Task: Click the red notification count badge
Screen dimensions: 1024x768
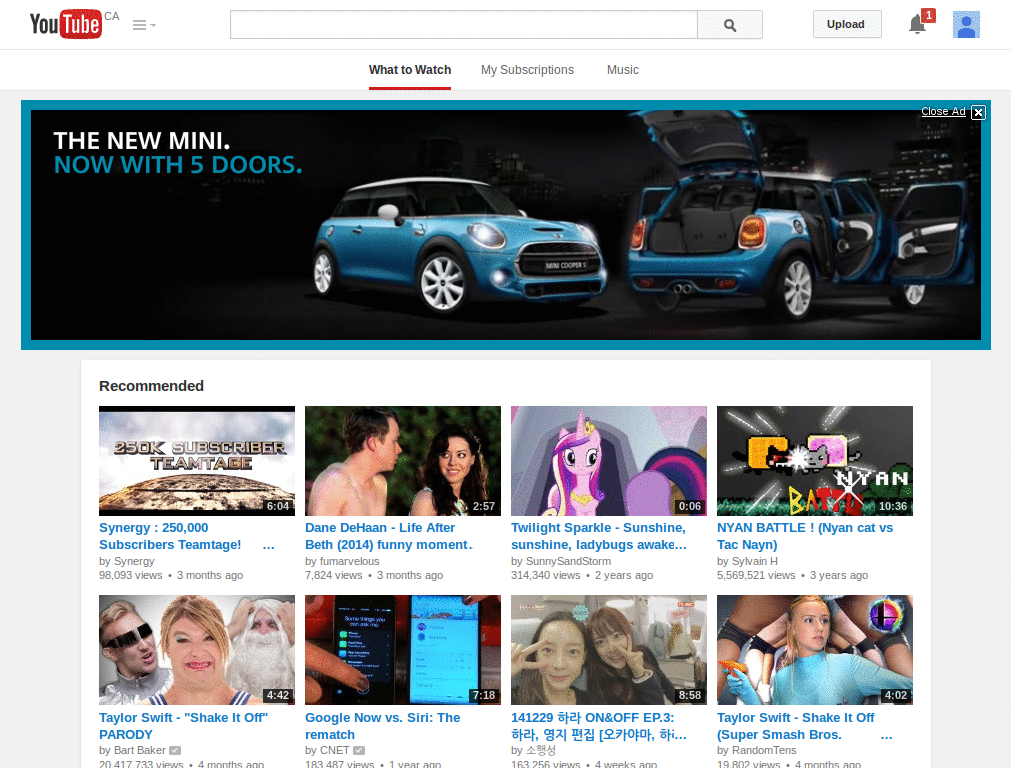Action: pos(928,15)
